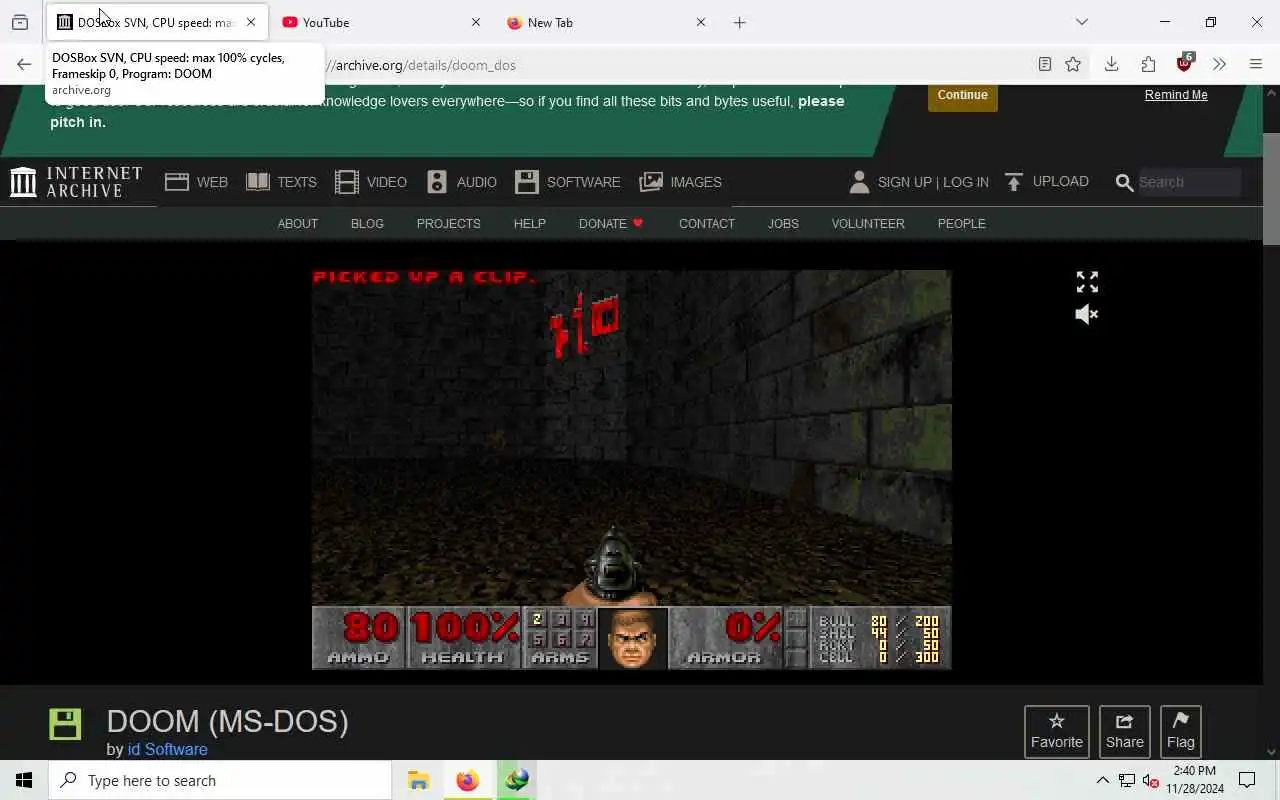
Task: Favorite this DOOM item
Action: [x=1057, y=732]
